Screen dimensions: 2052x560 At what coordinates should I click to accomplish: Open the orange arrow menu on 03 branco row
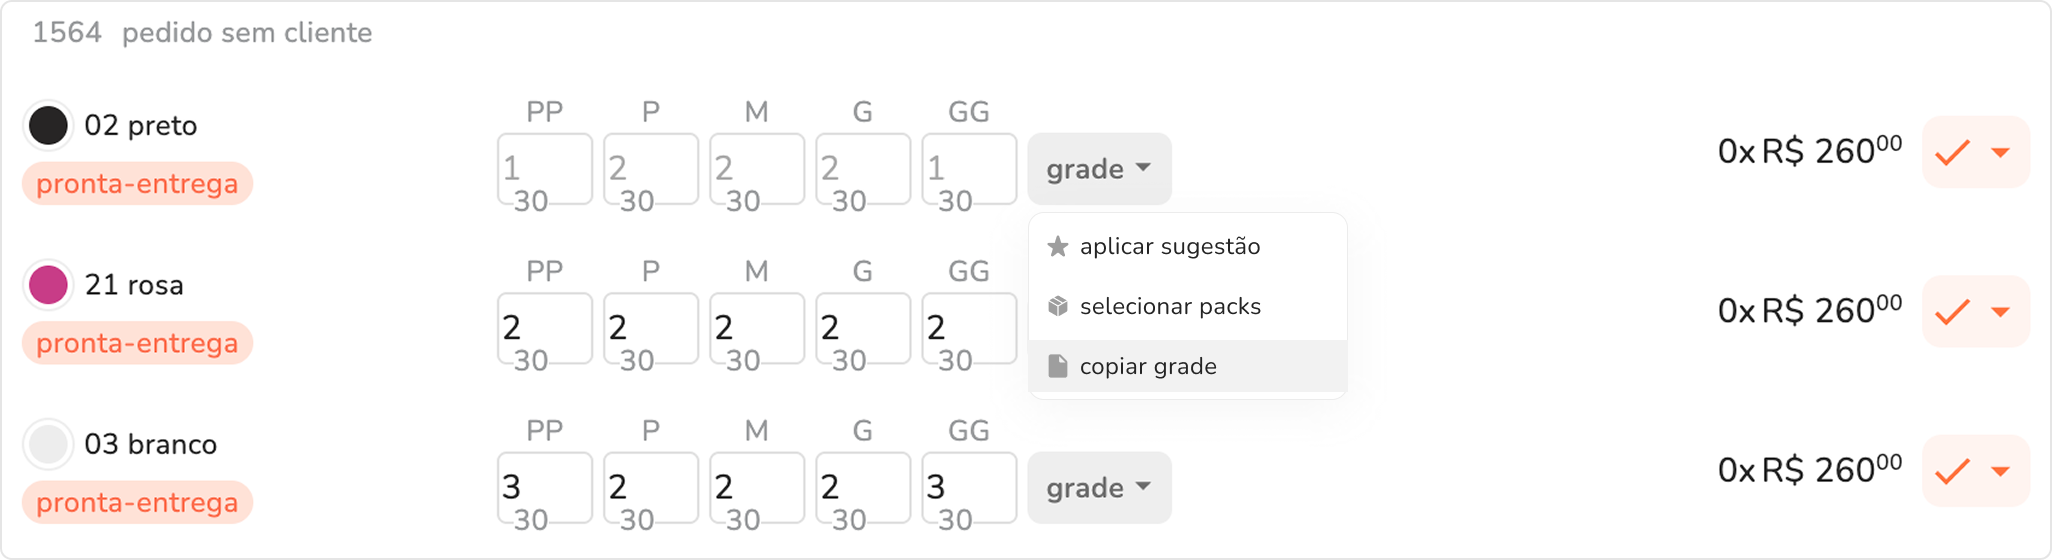click(2000, 471)
